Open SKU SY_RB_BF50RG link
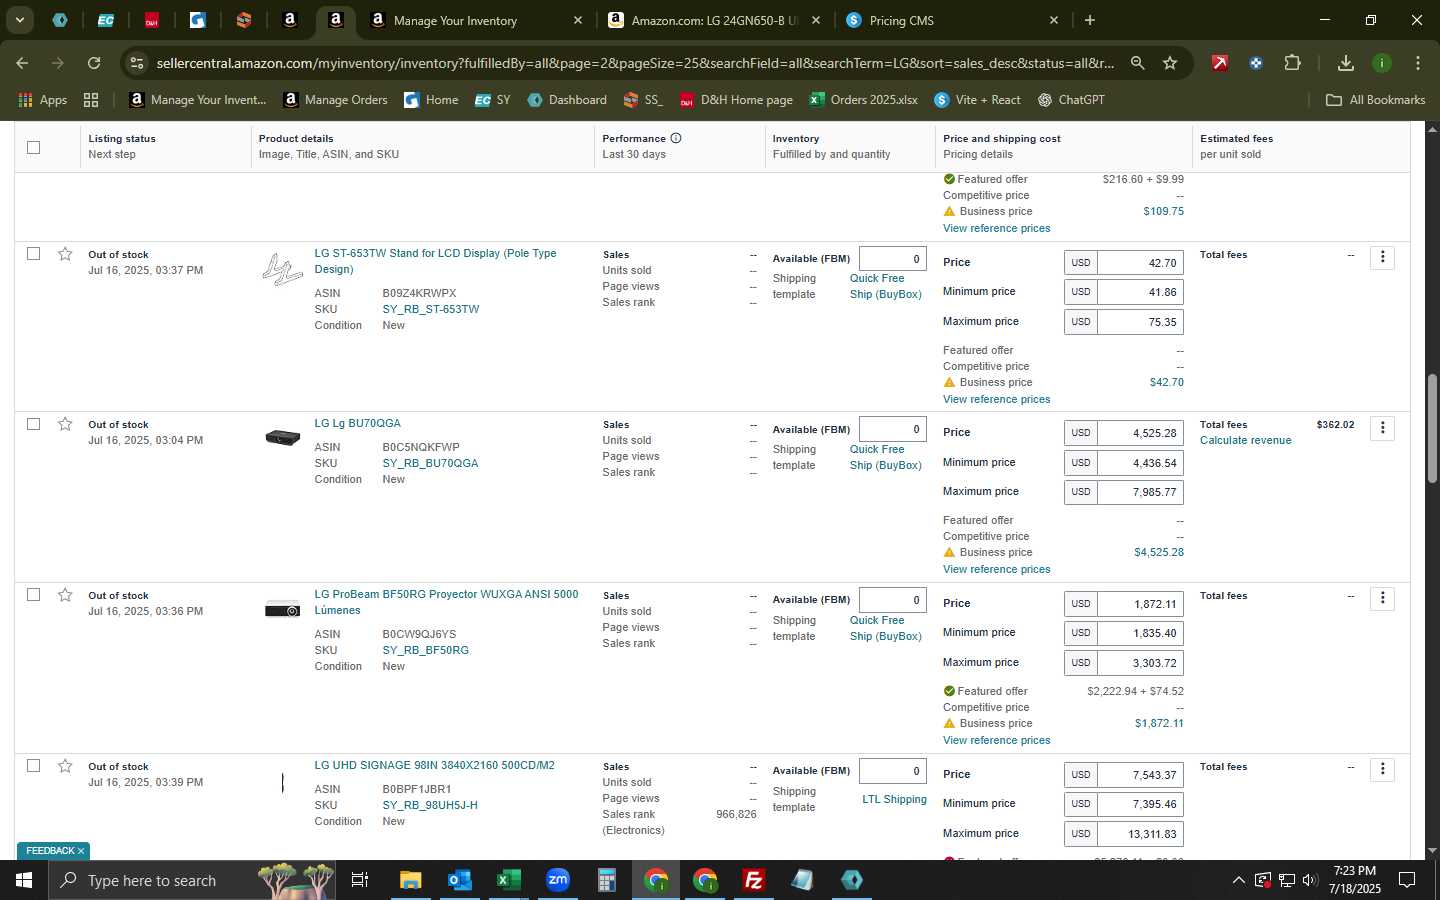The height and width of the screenshot is (900, 1440). pyautogui.click(x=425, y=650)
